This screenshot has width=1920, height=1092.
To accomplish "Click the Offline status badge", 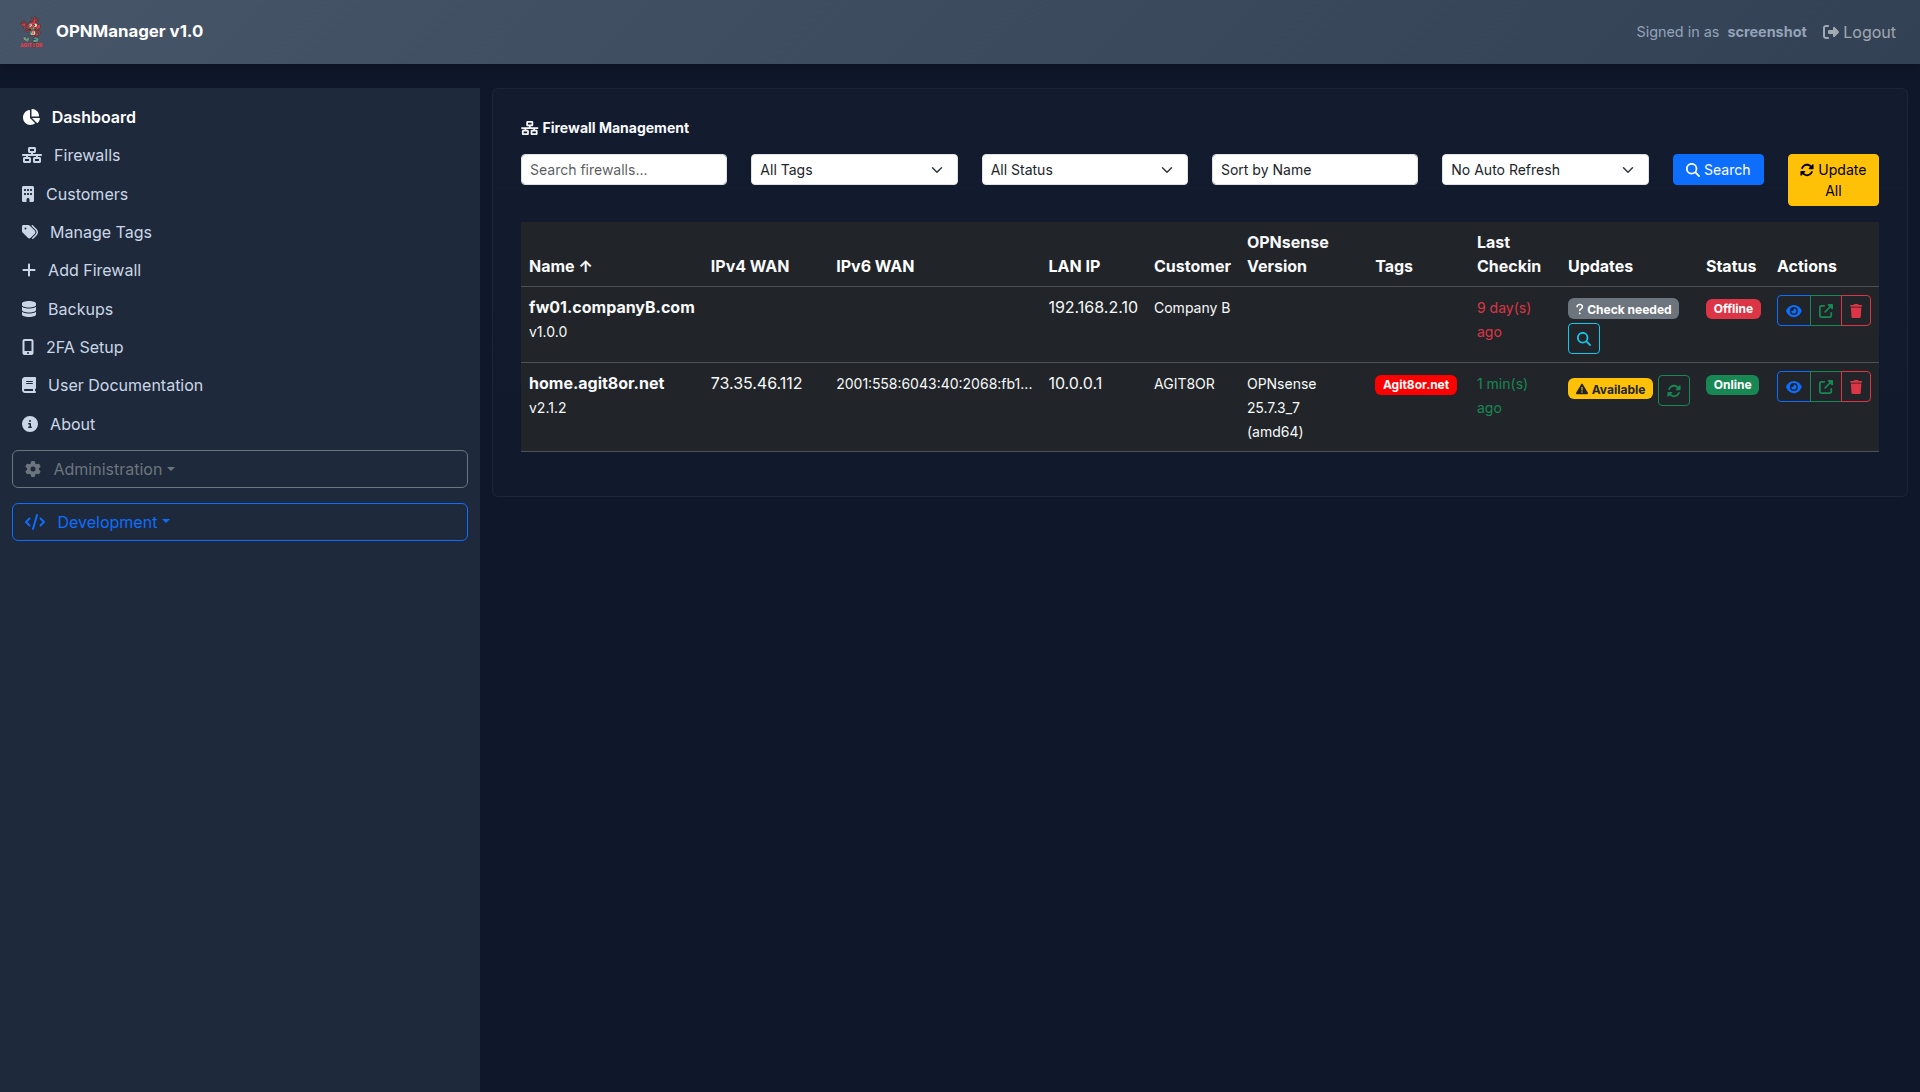I will [1733, 309].
